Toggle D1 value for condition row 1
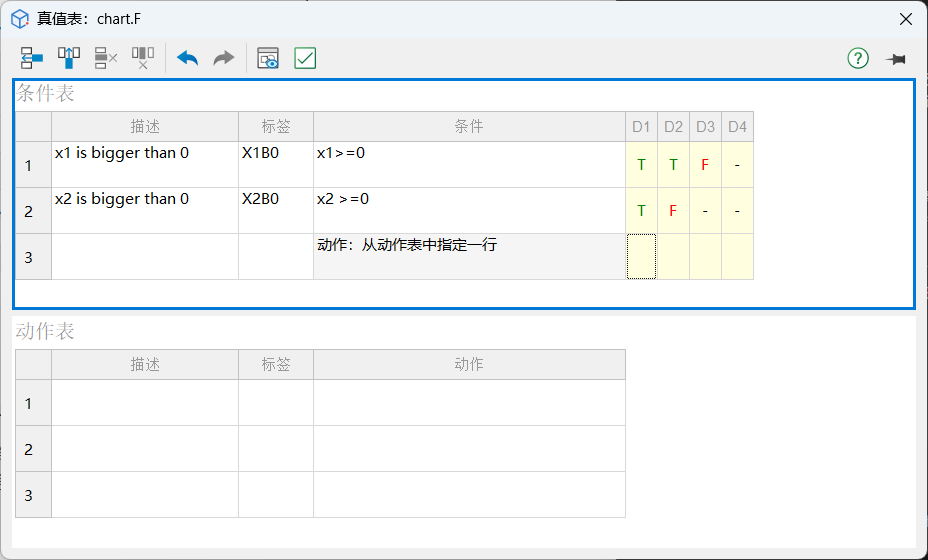 pos(641,165)
